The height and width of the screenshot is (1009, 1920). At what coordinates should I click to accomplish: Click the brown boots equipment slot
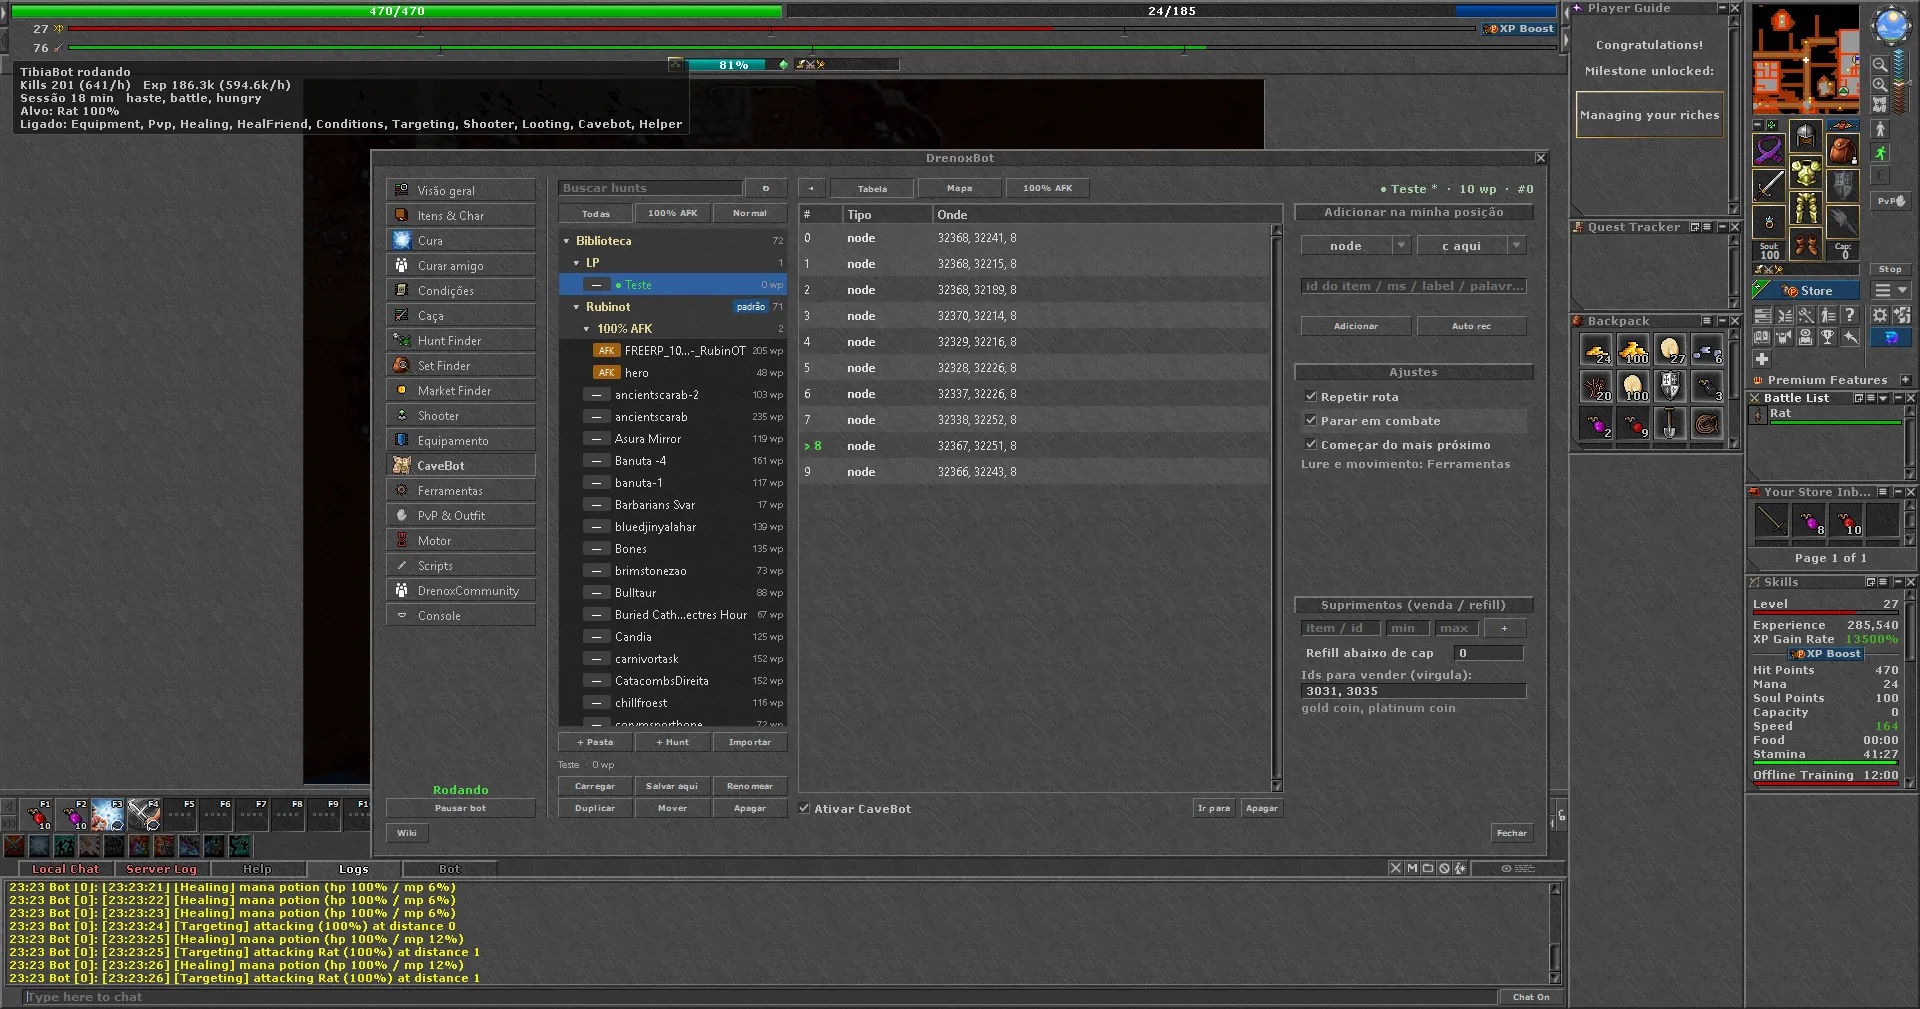point(1805,243)
